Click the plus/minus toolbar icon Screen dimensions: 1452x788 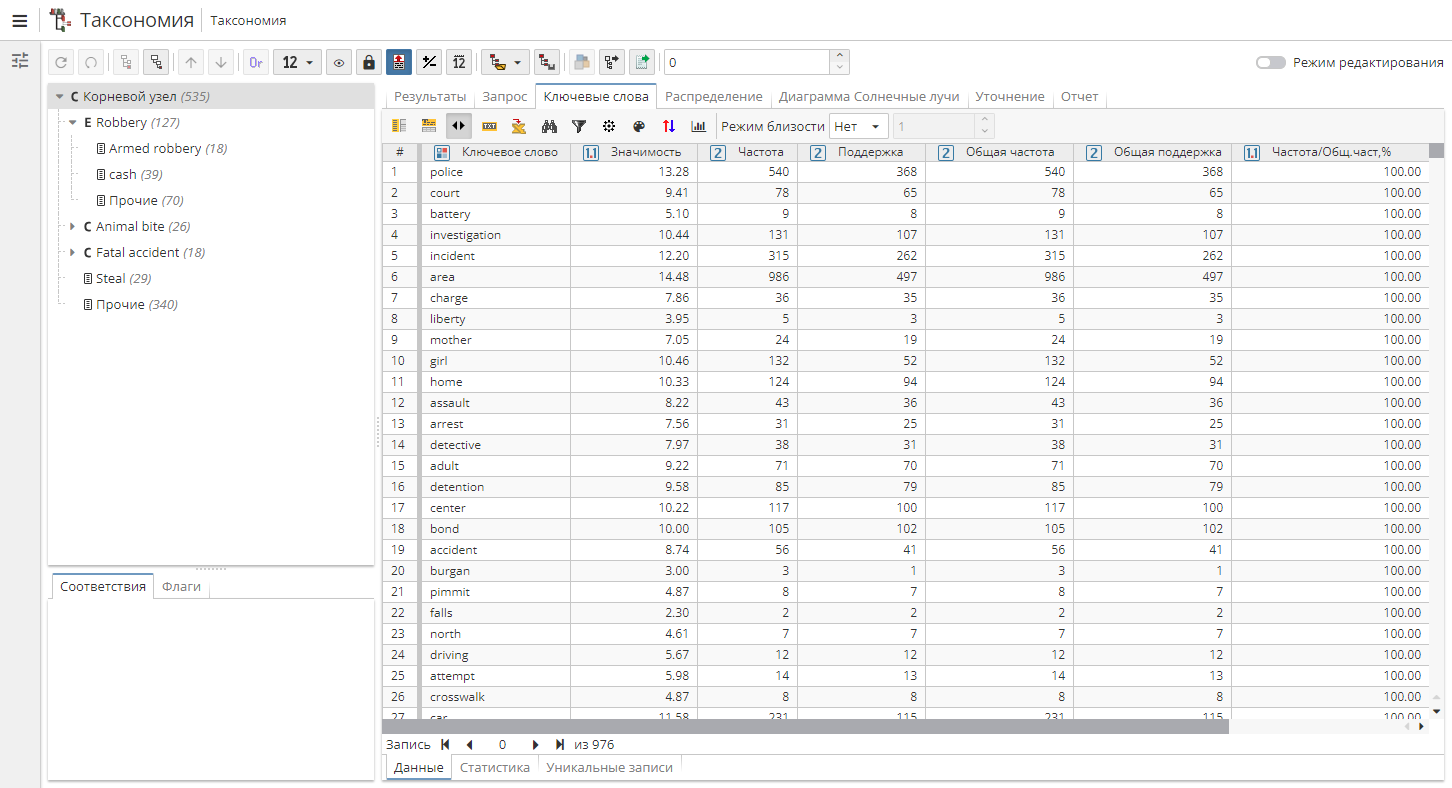[x=429, y=62]
